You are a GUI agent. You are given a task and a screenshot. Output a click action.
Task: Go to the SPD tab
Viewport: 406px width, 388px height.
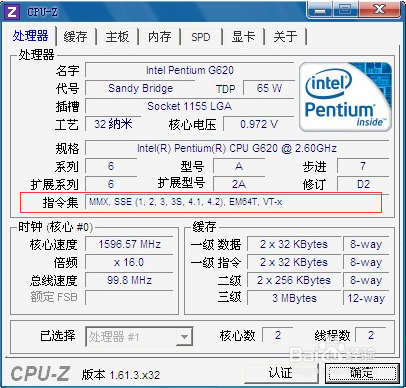[201, 37]
